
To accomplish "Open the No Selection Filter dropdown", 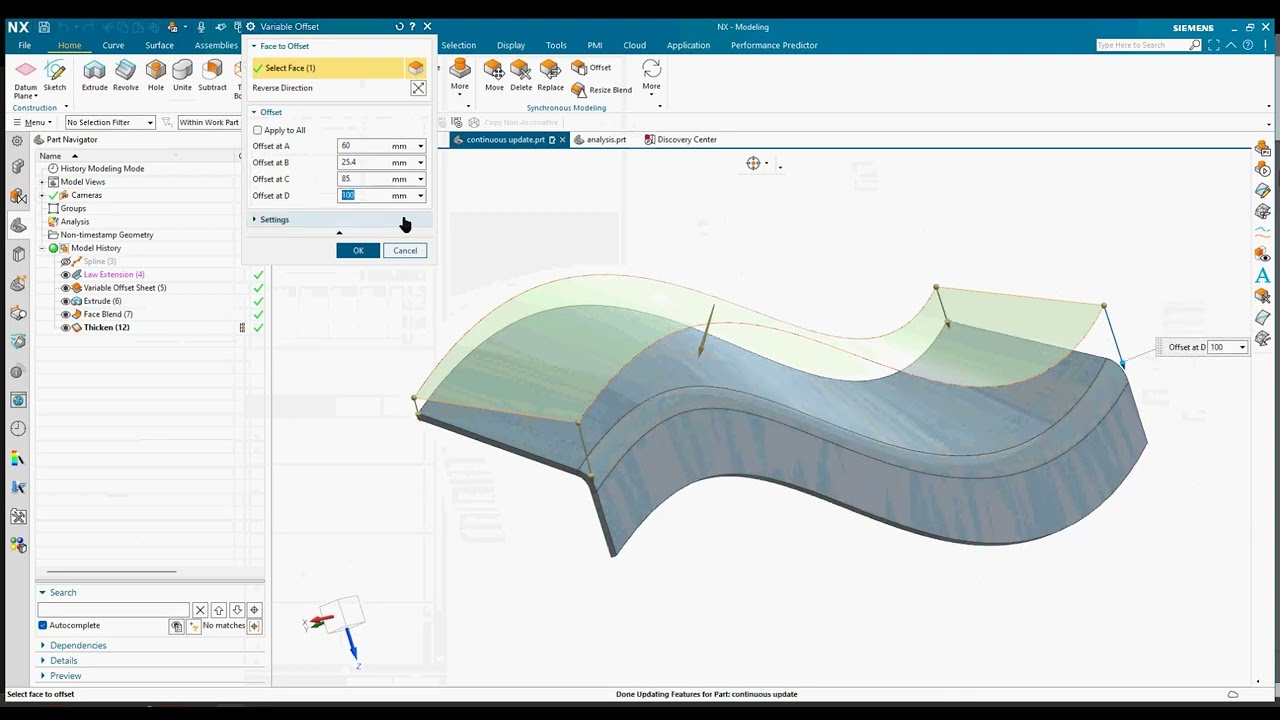I will pyautogui.click(x=110, y=122).
